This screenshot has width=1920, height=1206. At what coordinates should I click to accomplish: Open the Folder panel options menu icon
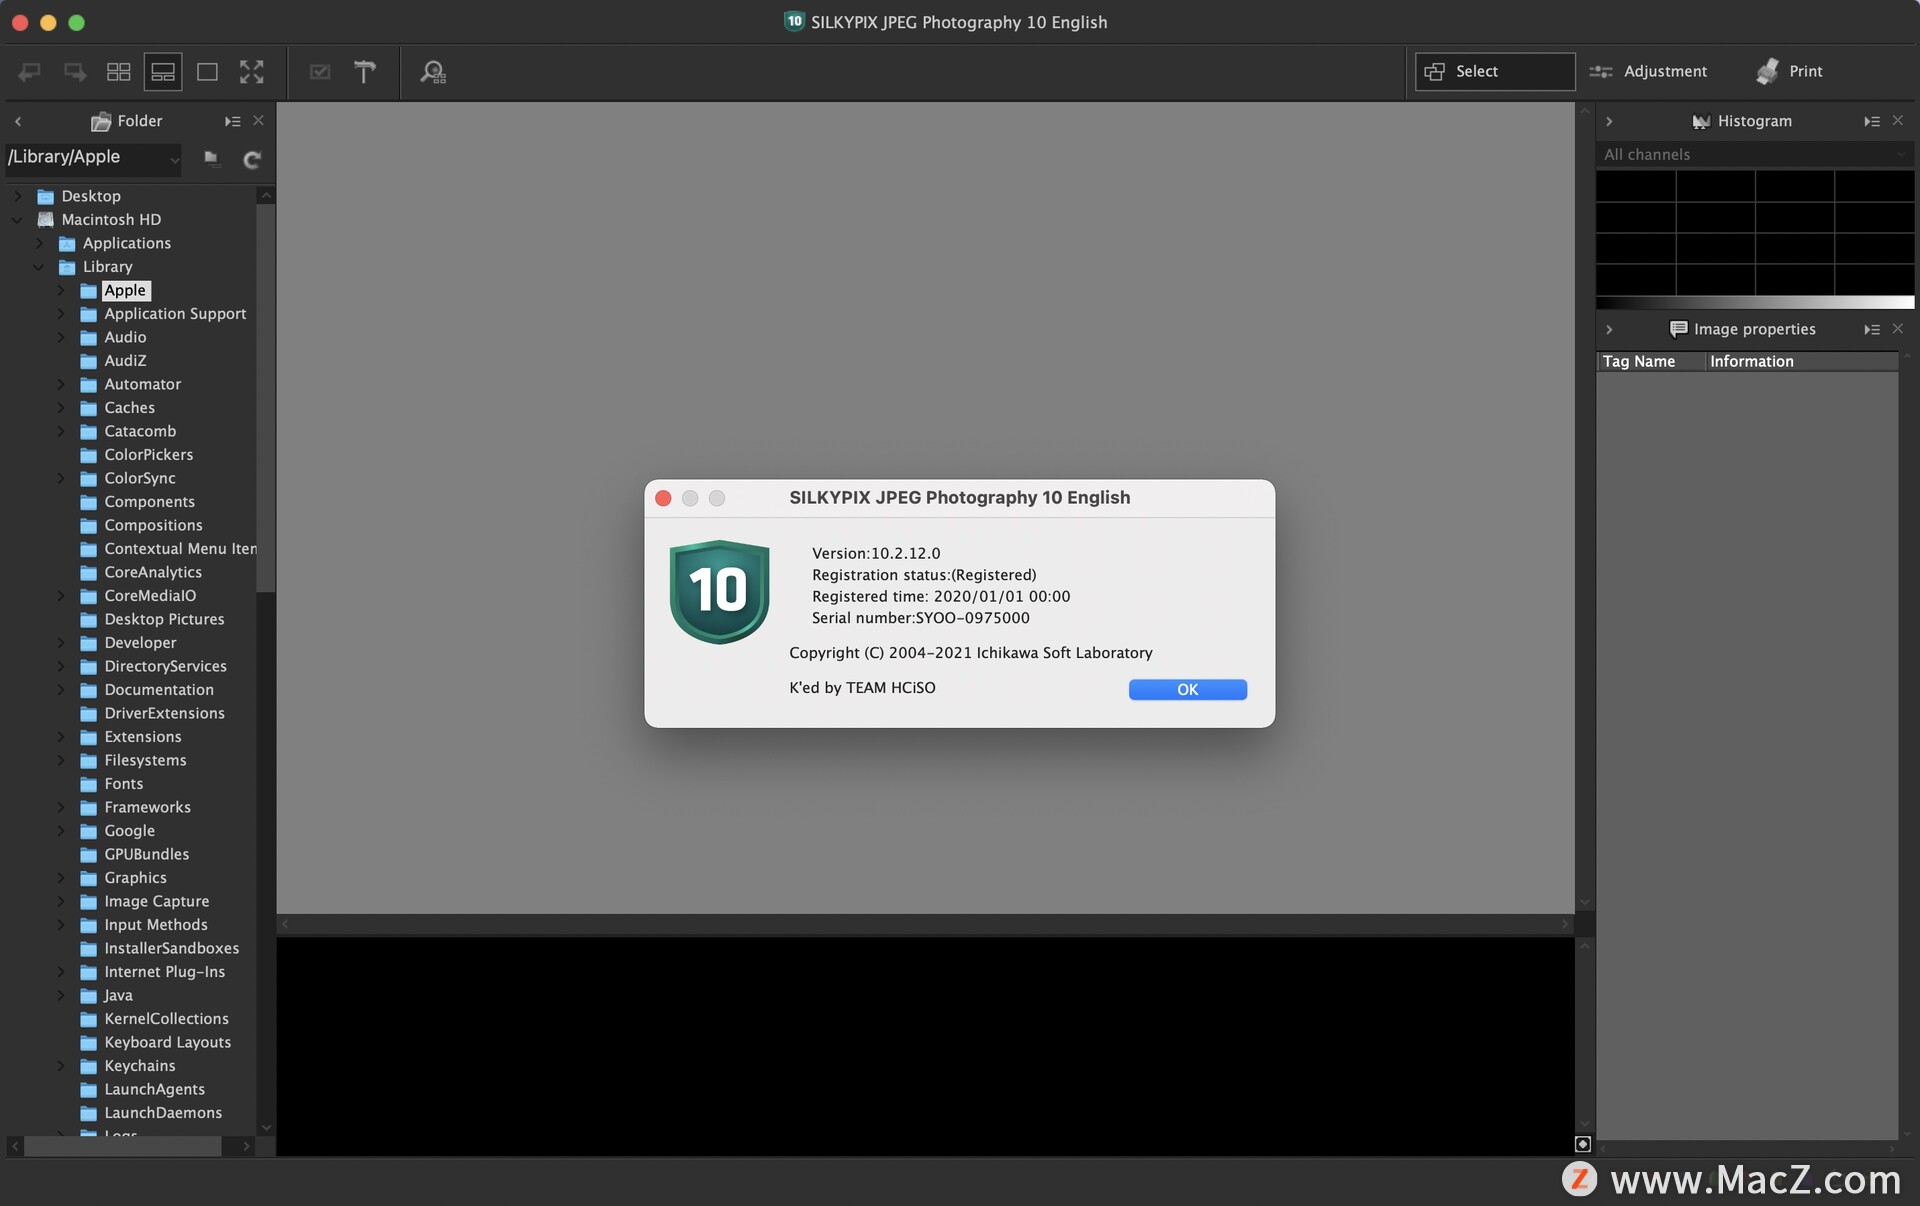[x=233, y=121]
